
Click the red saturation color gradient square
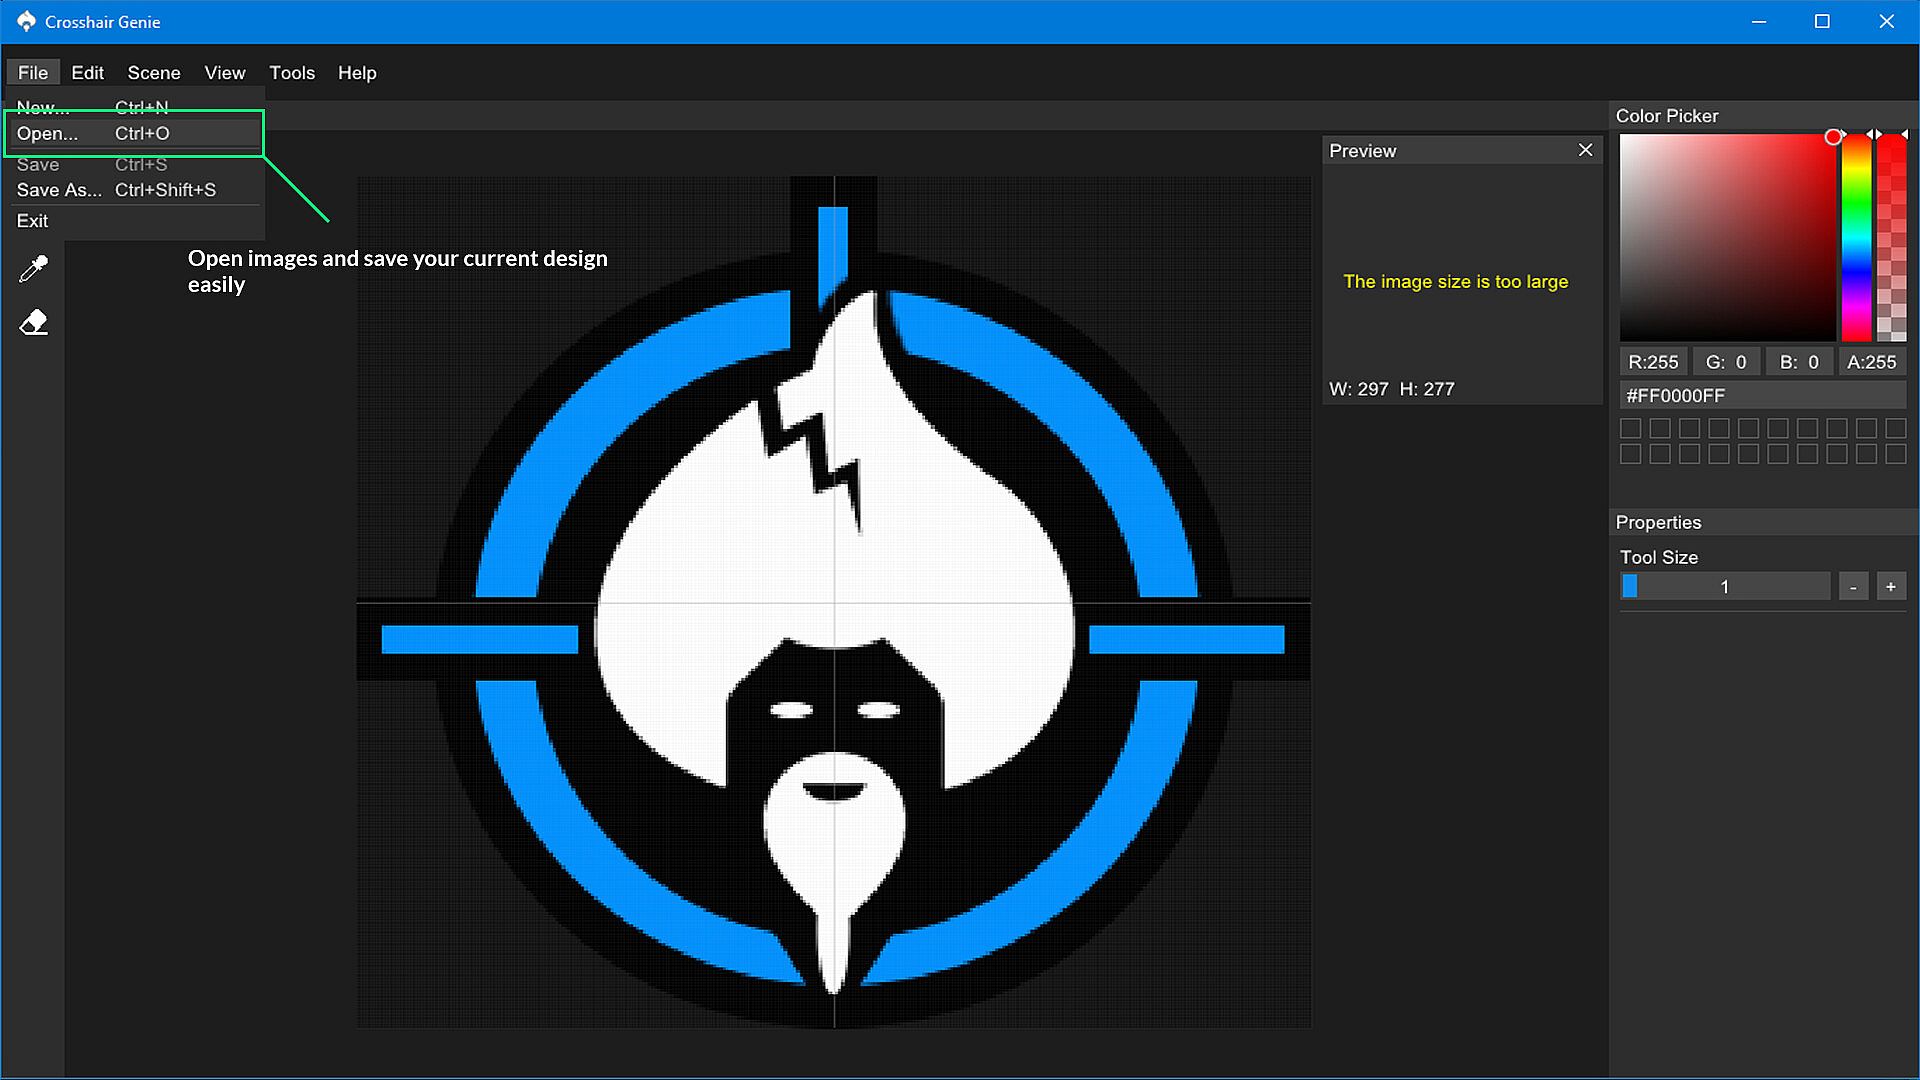tap(1727, 238)
